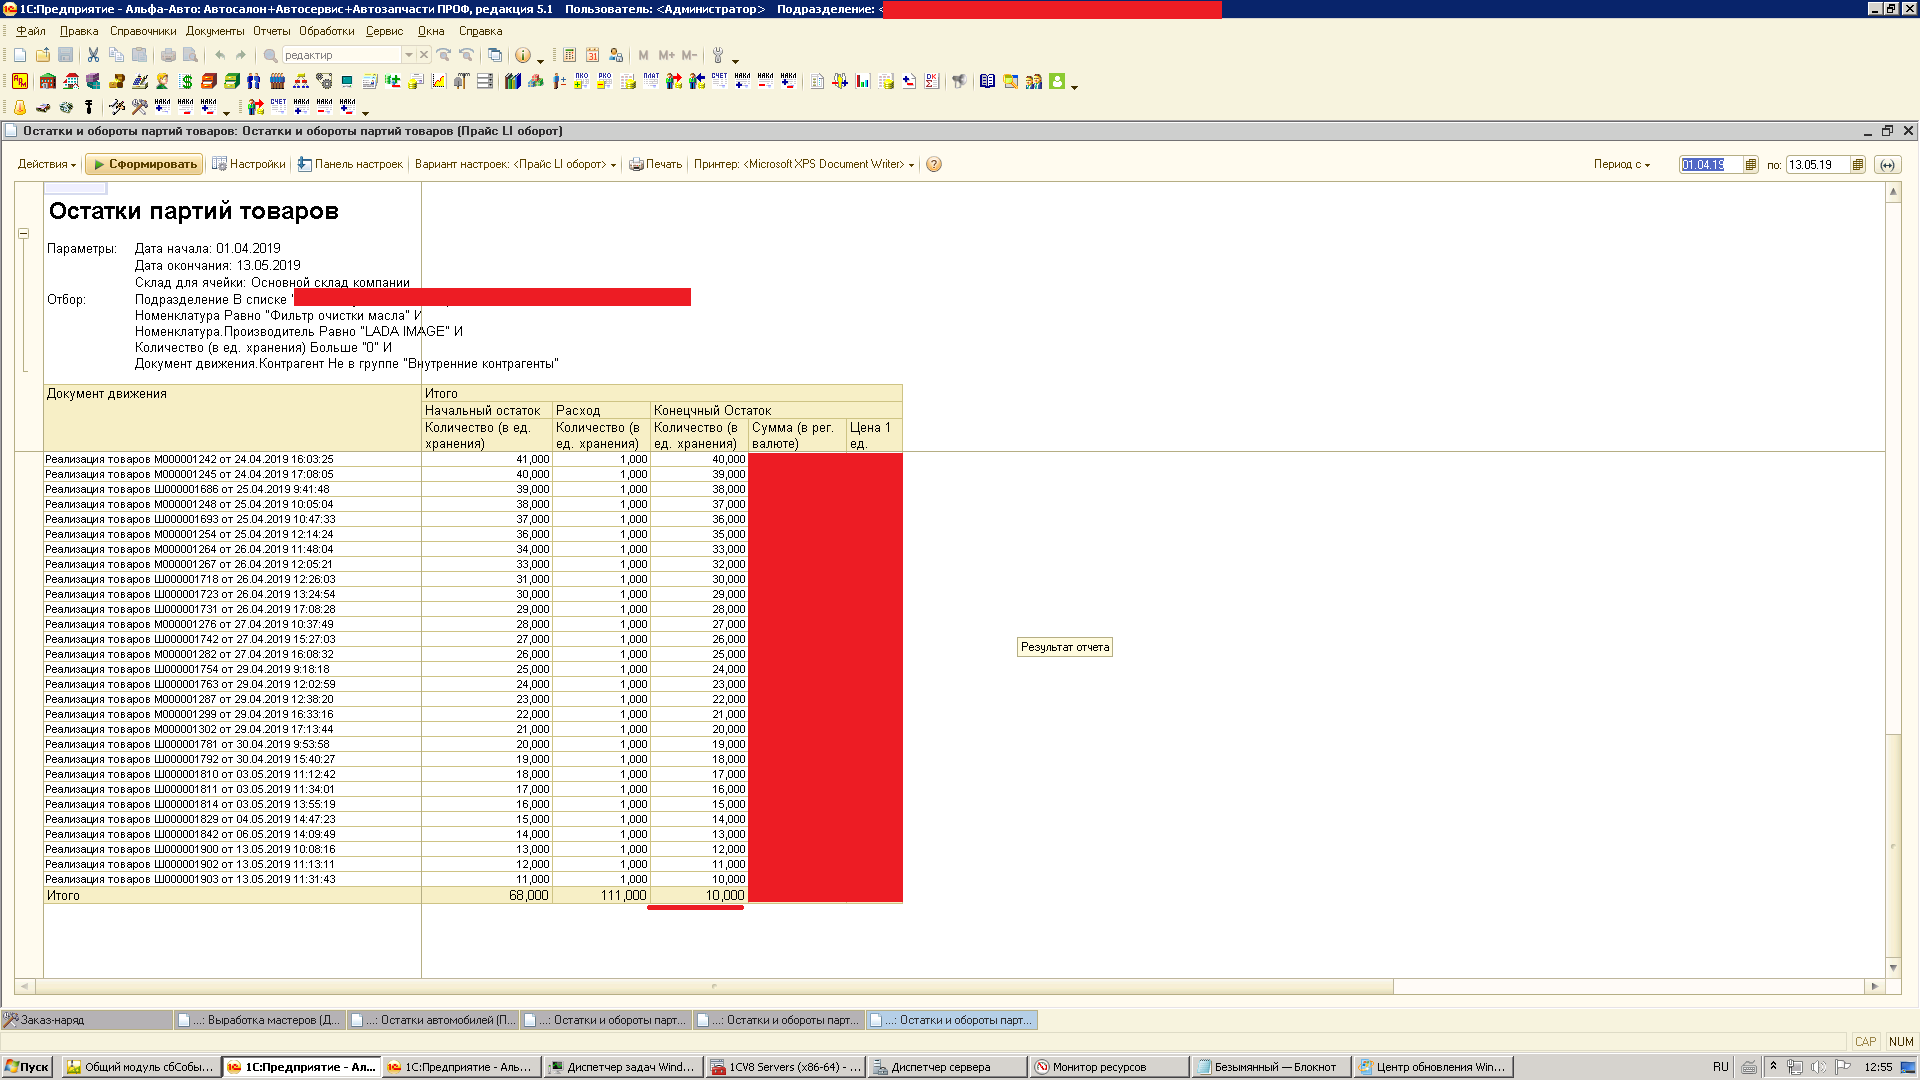
Task: Click the start date input field
Action: click(1710, 164)
